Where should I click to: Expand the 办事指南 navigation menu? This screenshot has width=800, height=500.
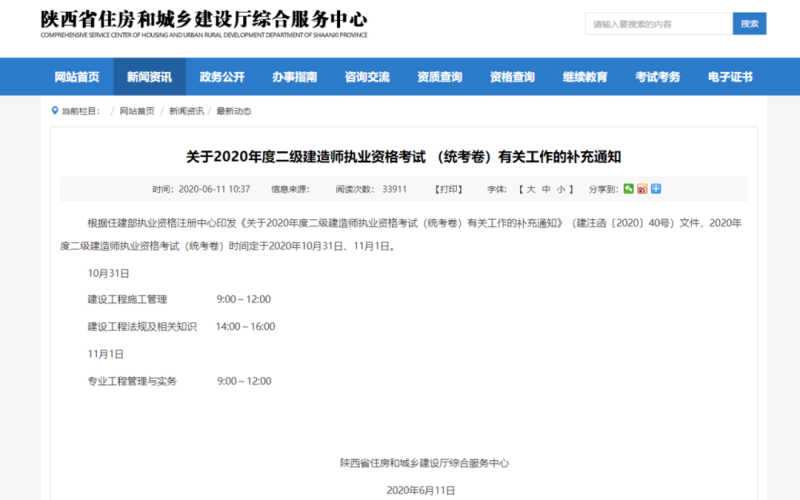(x=294, y=77)
